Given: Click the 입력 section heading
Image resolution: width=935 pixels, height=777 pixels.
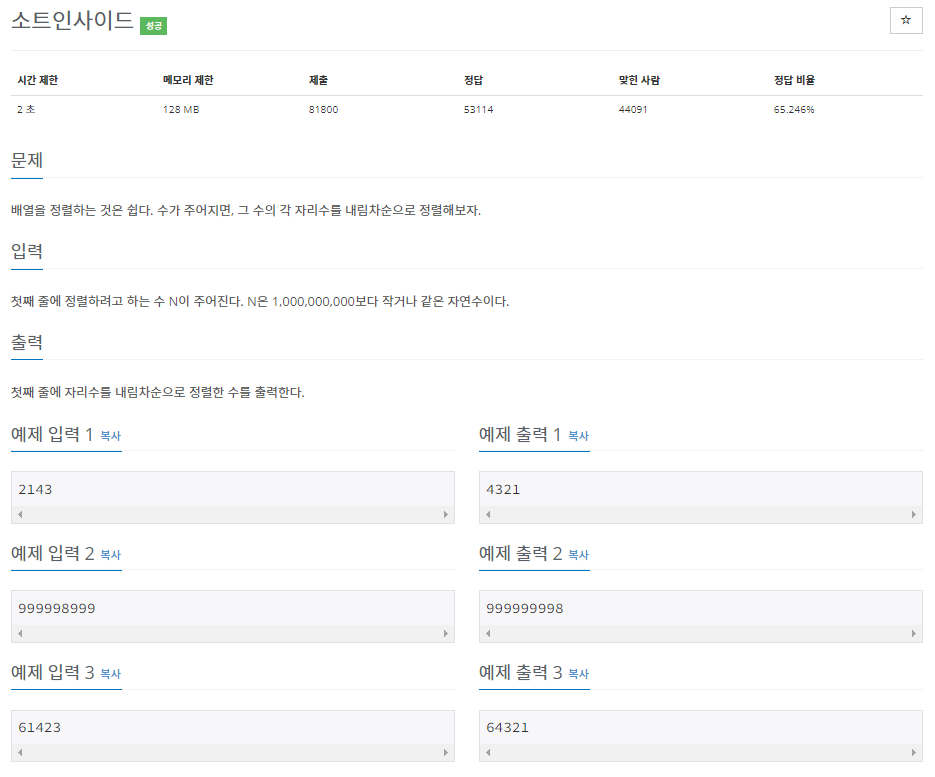Looking at the screenshot, I should (x=27, y=252).
